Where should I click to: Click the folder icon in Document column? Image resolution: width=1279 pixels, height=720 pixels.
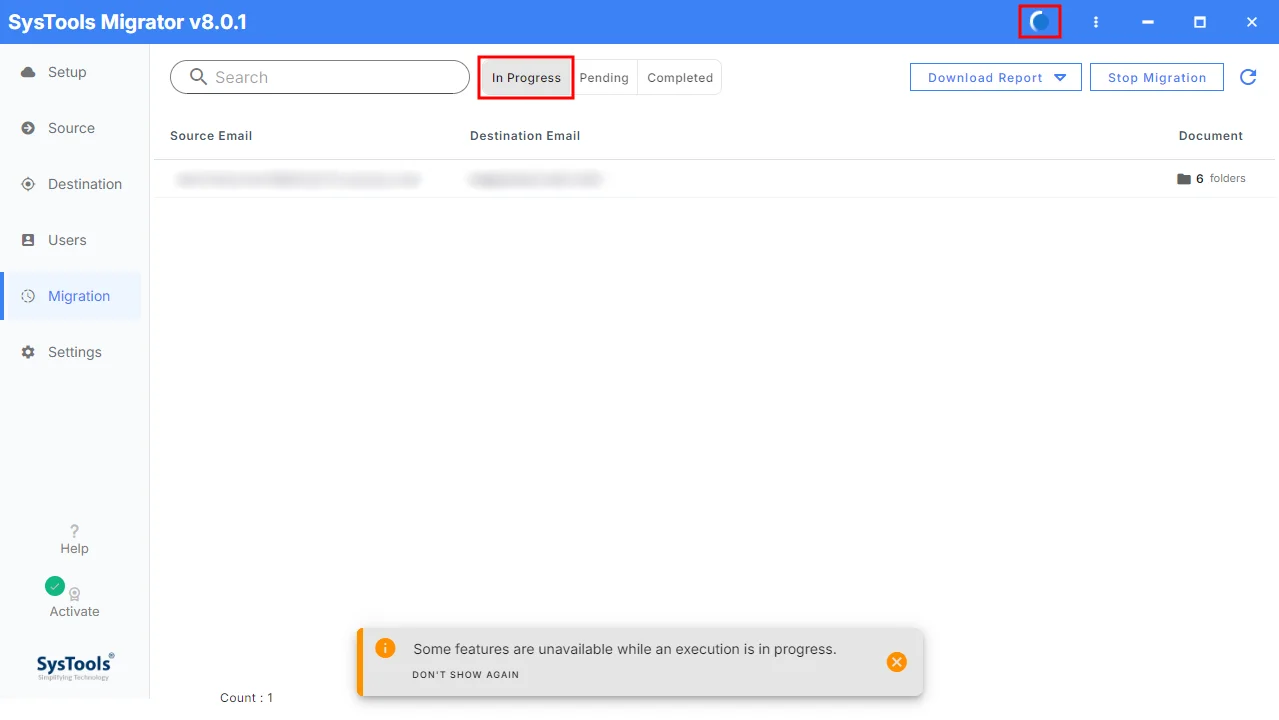1184,179
